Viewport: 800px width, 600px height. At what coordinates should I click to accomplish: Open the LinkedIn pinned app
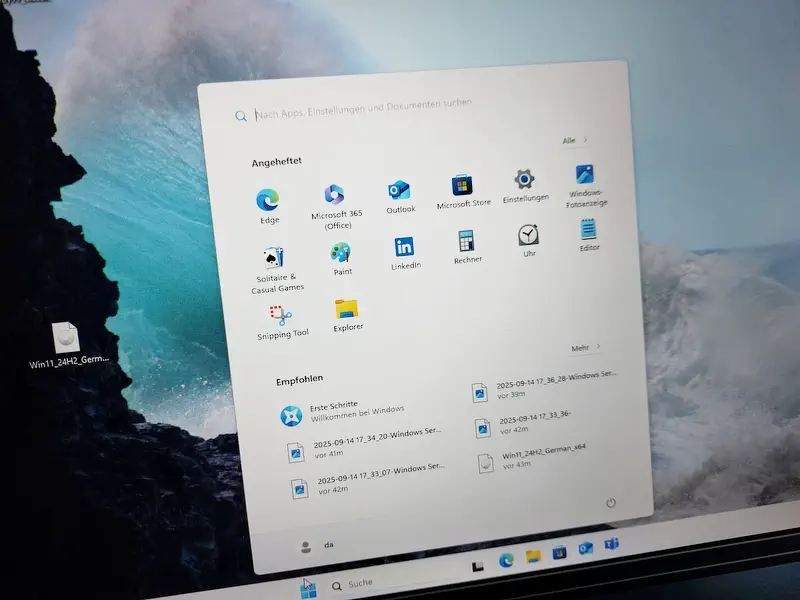tap(405, 253)
